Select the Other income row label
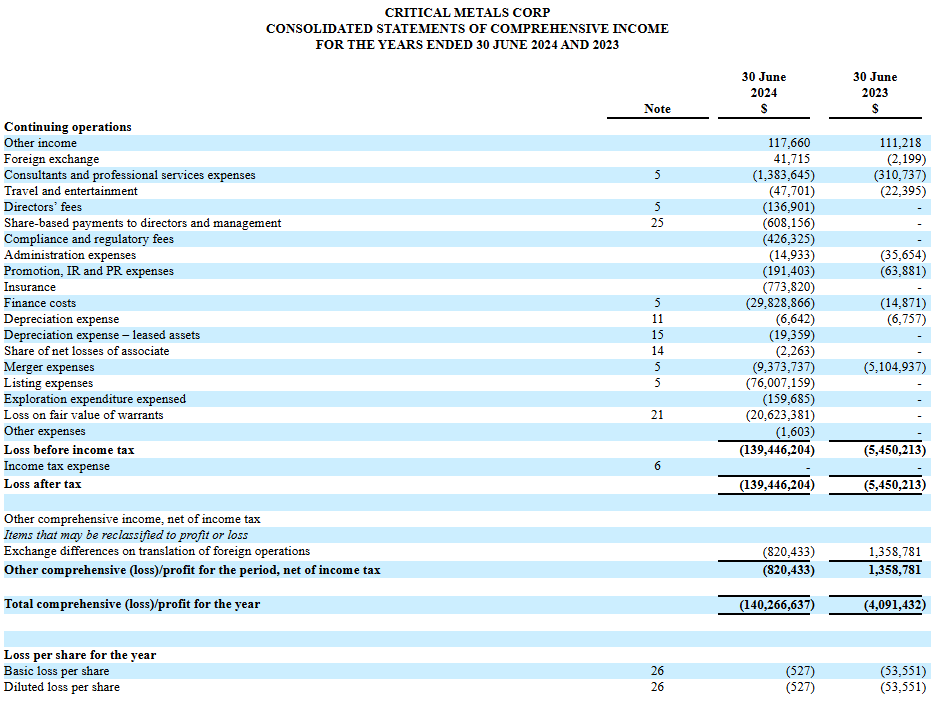Screen dimensions: 932x702 [40, 143]
